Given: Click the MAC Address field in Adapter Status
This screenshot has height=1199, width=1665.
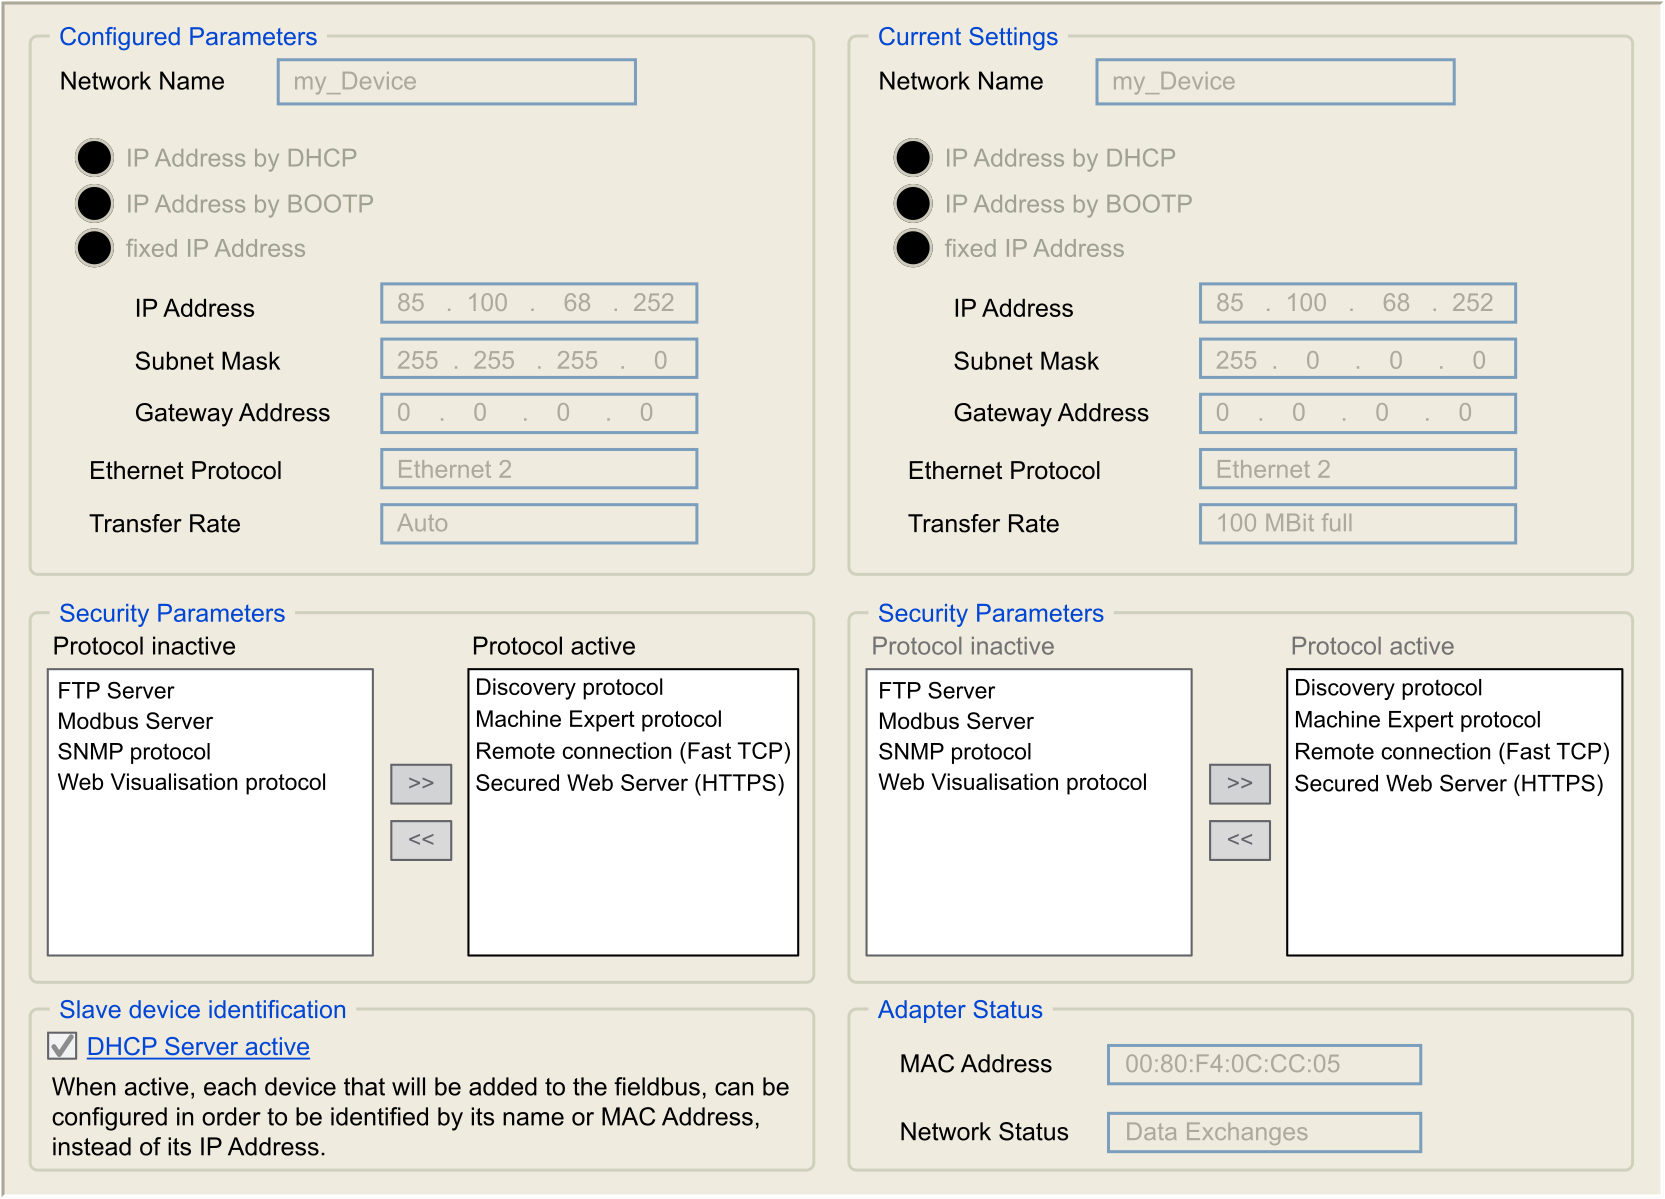Looking at the screenshot, I should pyautogui.click(x=1262, y=1064).
